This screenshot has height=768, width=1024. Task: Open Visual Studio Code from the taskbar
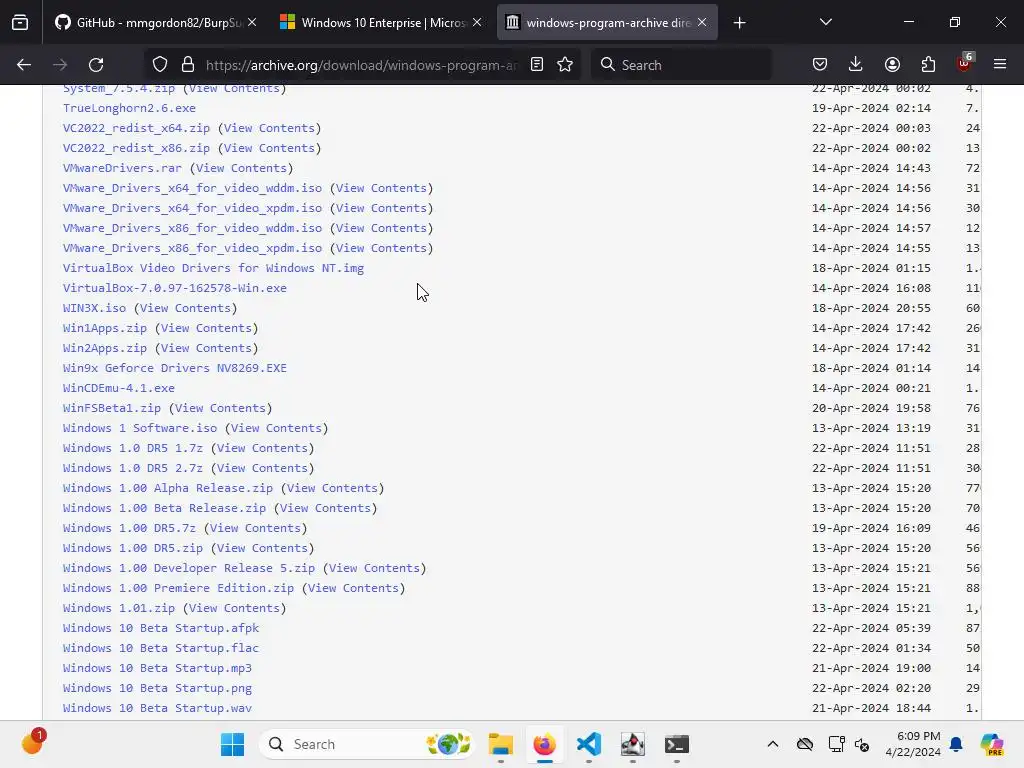[x=588, y=744]
